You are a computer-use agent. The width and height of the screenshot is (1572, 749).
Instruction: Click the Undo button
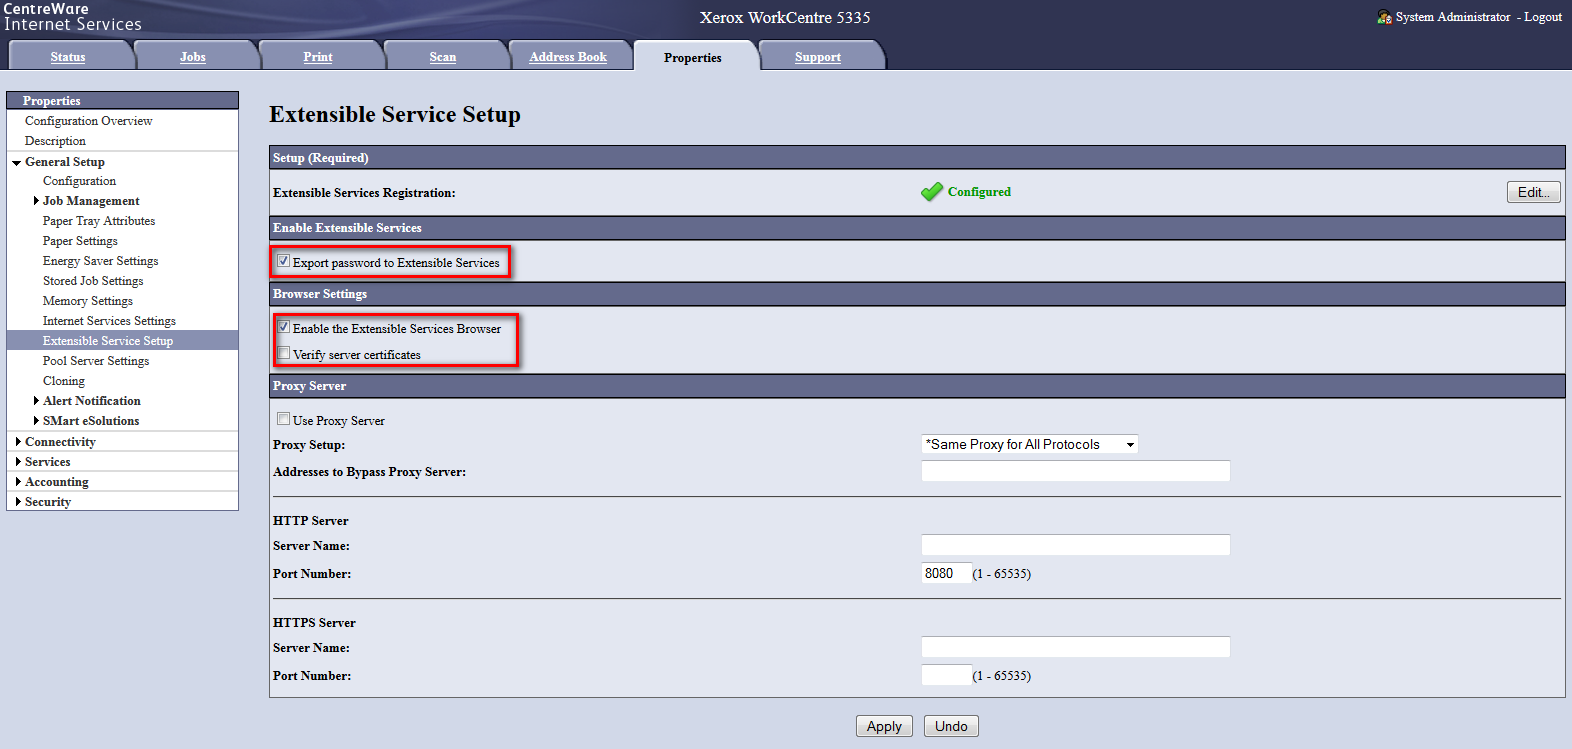coord(950,726)
